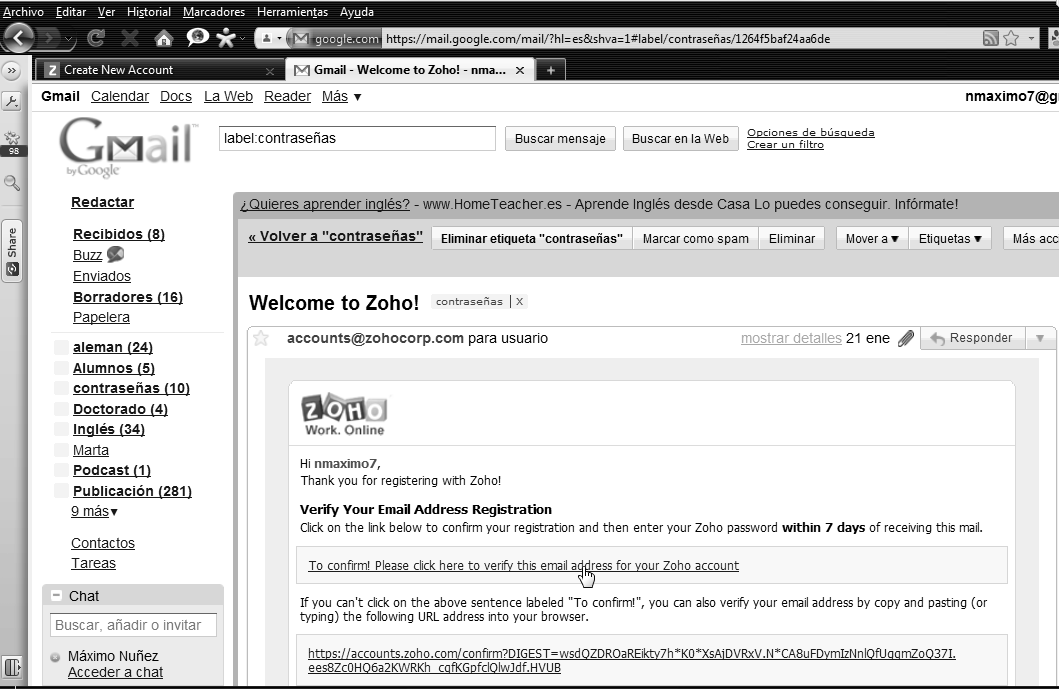Expand the arrow next to Responder

coord(1040,339)
